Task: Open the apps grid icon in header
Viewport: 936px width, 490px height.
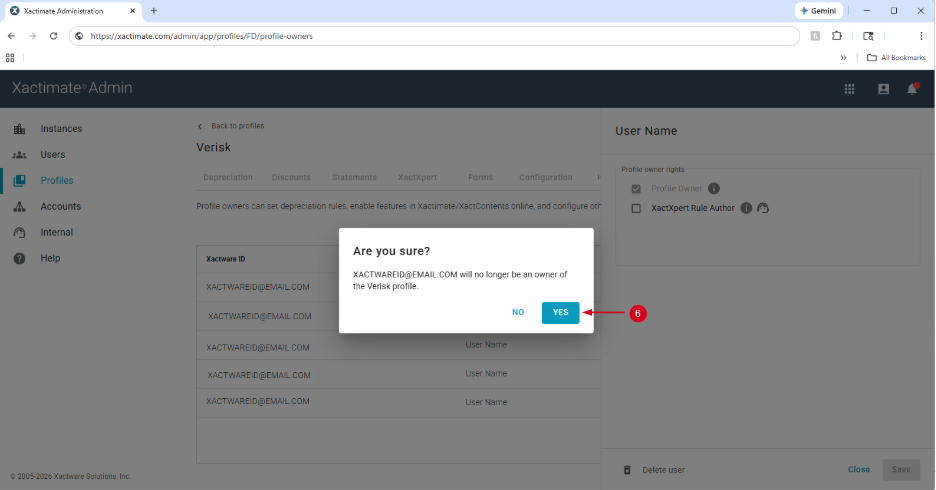Action: [849, 89]
